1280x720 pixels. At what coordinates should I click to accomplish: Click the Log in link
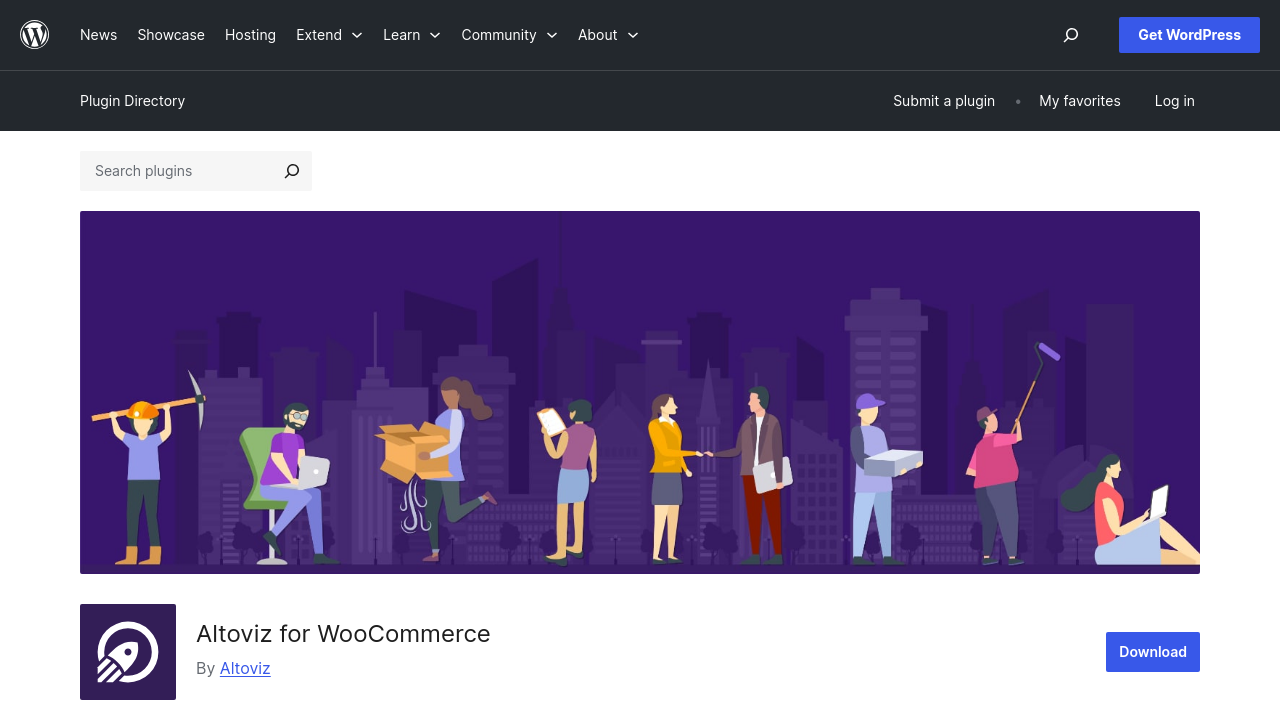tap(1174, 101)
